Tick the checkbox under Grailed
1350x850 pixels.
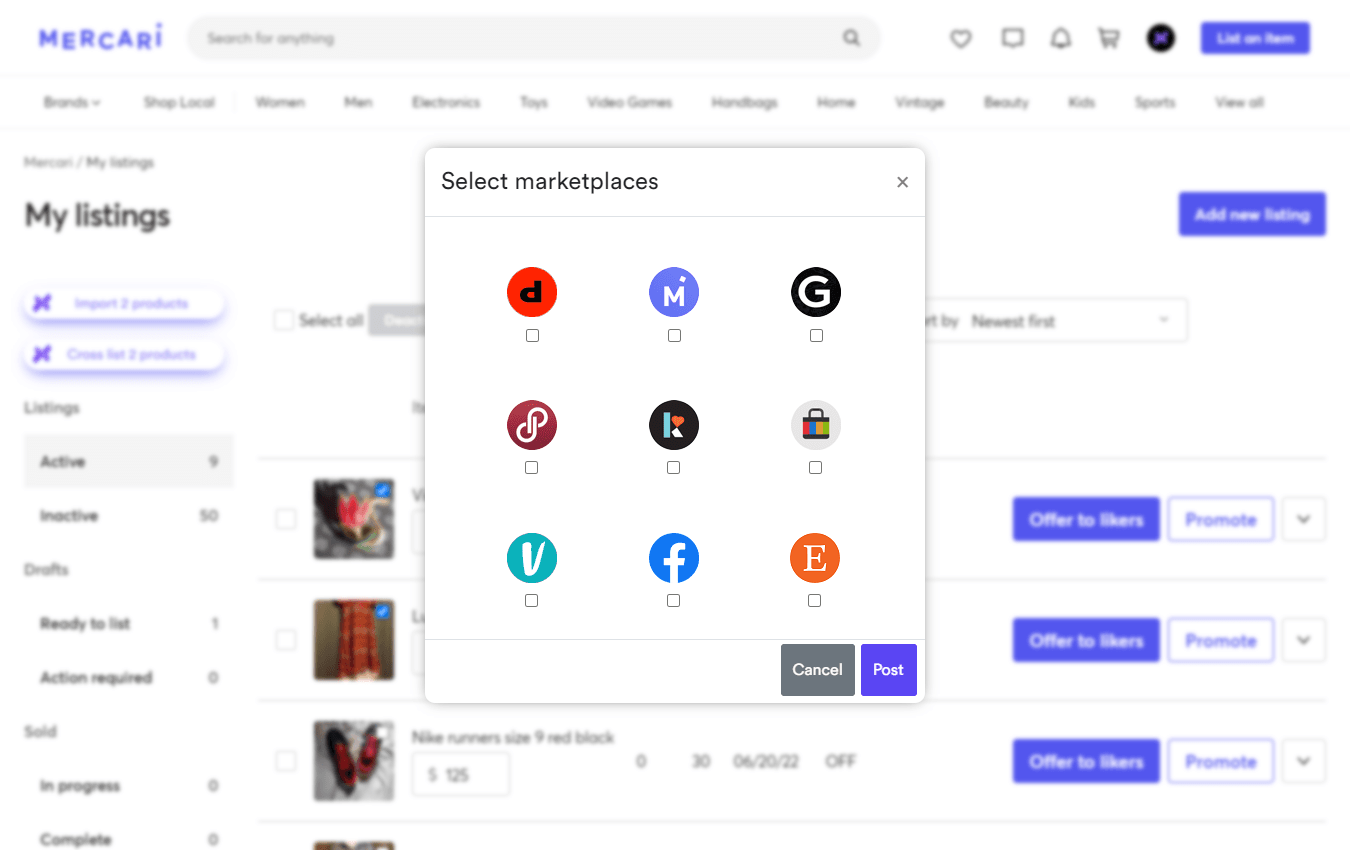tap(816, 336)
